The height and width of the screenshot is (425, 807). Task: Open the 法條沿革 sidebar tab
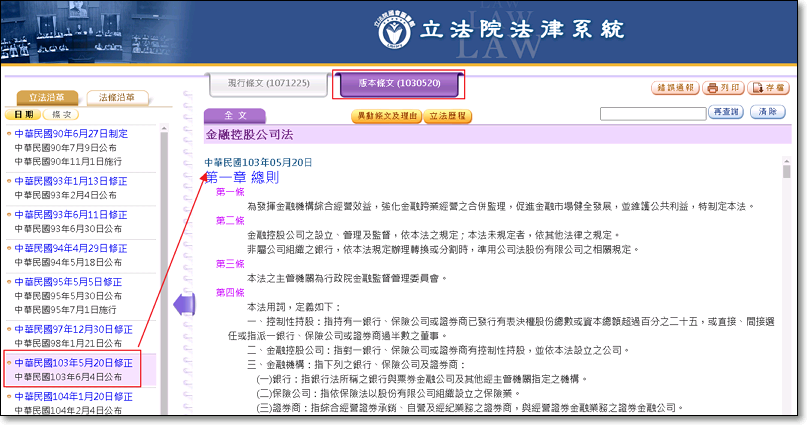point(117,98)
